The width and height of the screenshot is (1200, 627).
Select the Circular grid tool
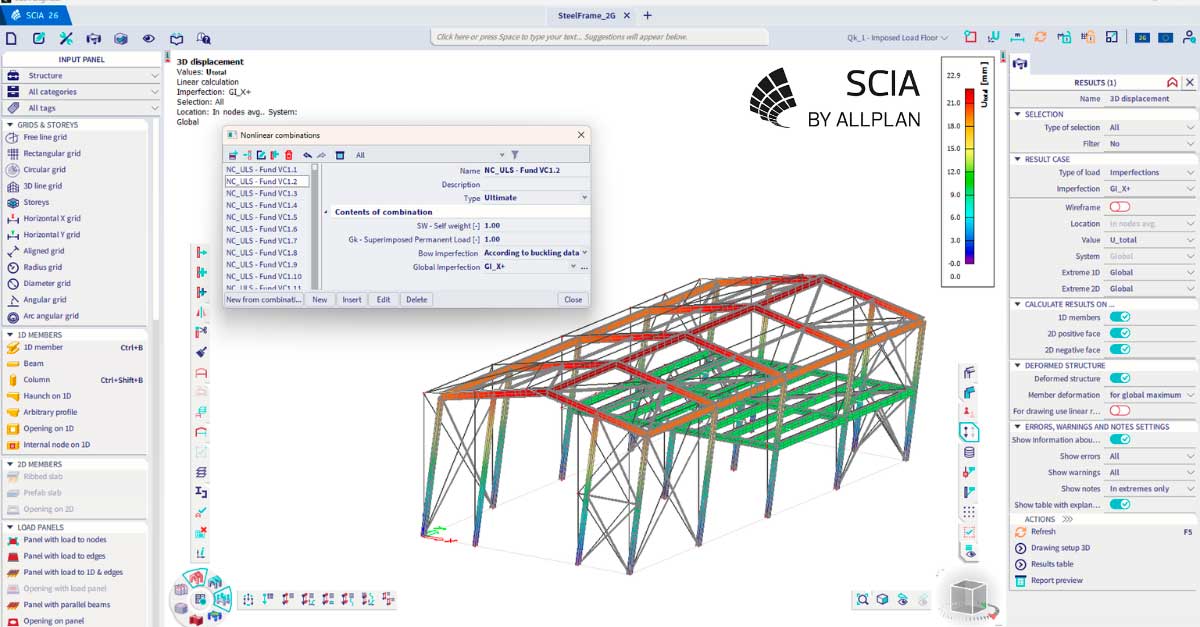[44, 170]
